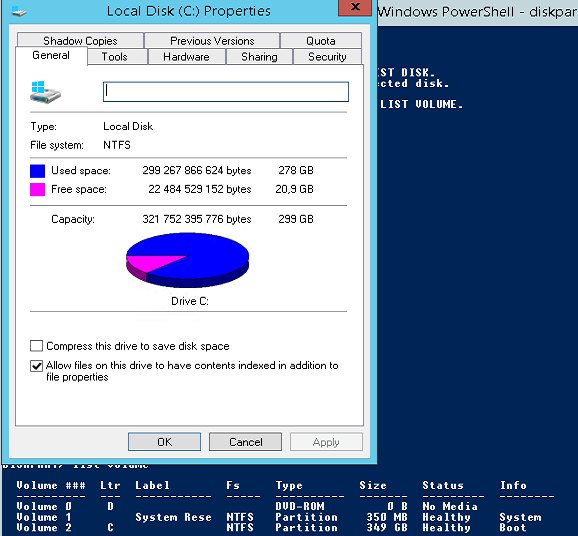Go to the Sharing tab
The width and height of the screenshot is (578, 536).
(x=259, y=57)
